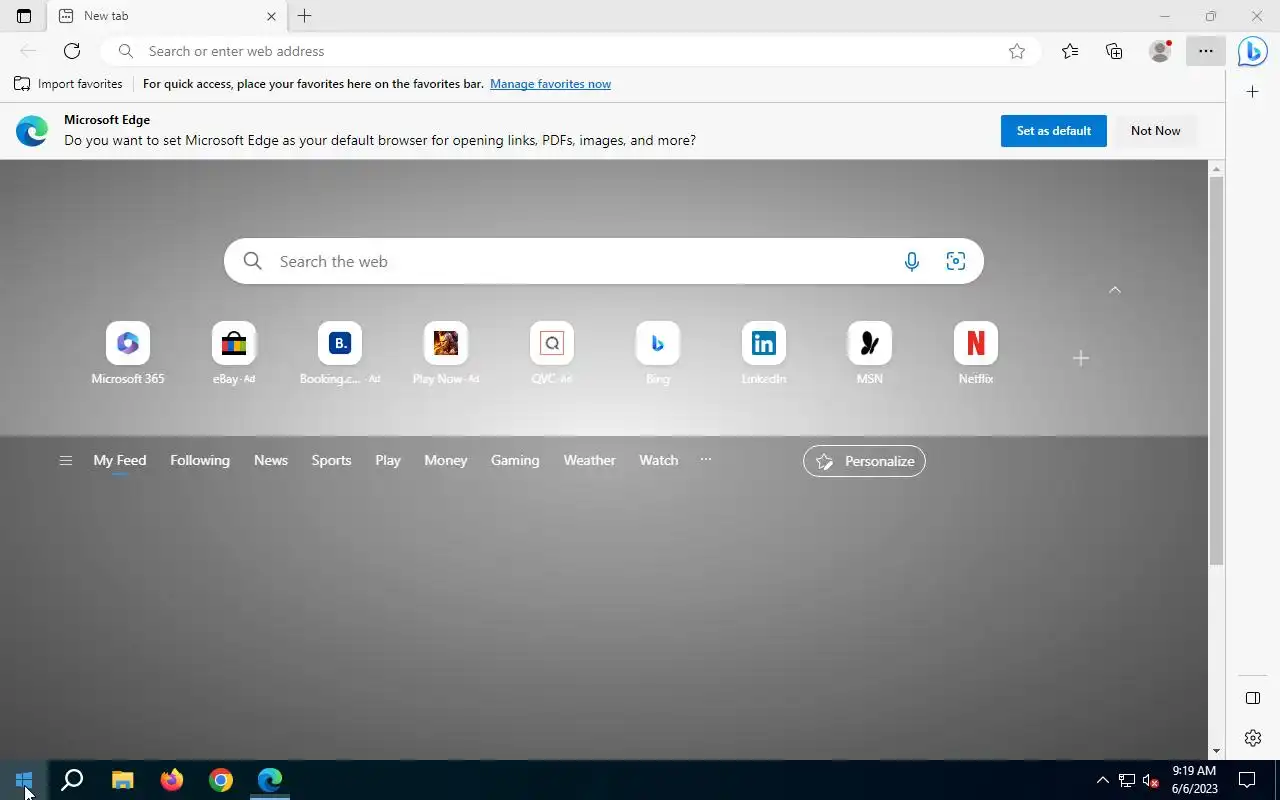This screenshot has height=800, width=1280.
Task: Add this page to favorites star
Action: [x=1017, y=51]
